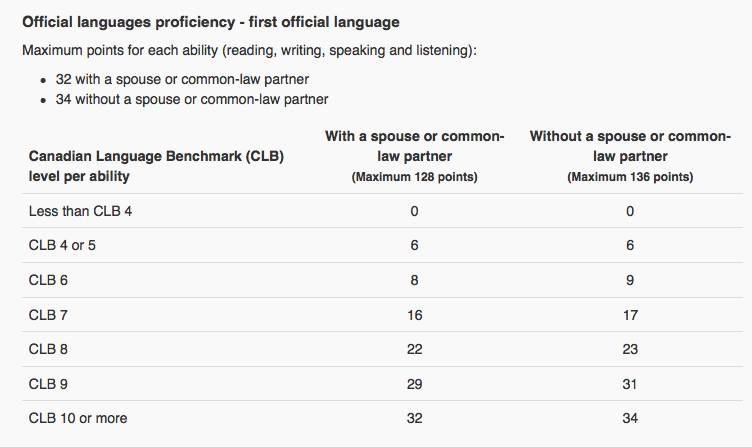The image size is (752, 447).
Task: Click value 29 in CLB 9 row
Action: (414, 384)
